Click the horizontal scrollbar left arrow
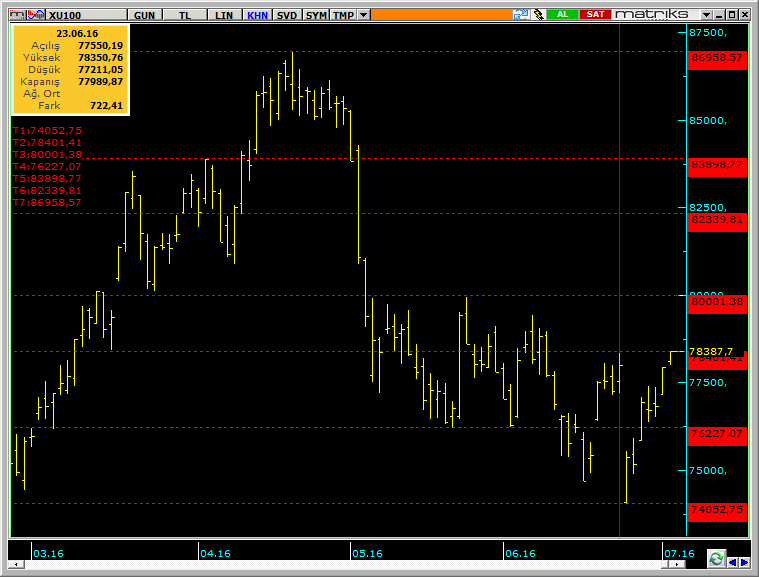The height and width of the screenshot is (577, 759). pos(16,564)
